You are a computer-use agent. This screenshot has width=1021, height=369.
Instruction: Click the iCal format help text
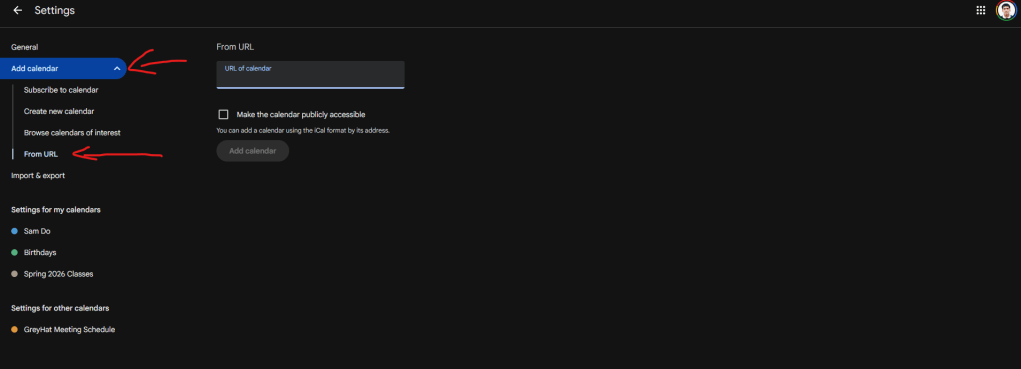pyautogui.click(x=303, y=131)
